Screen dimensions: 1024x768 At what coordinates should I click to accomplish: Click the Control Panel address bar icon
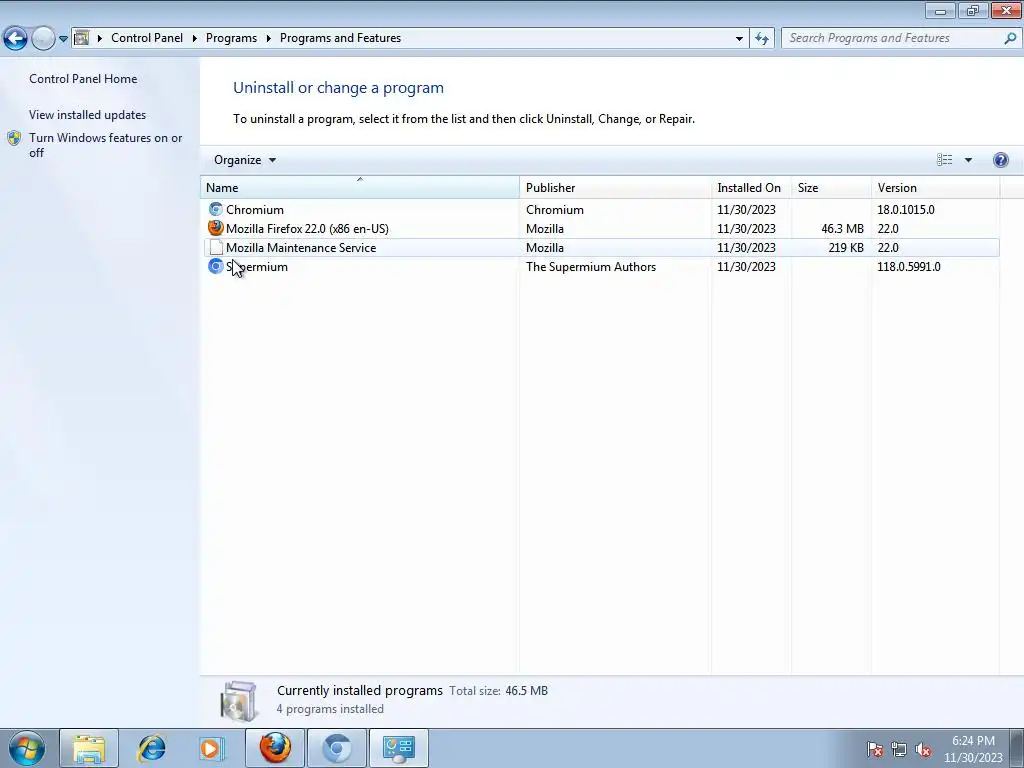(x=82, y=38)
